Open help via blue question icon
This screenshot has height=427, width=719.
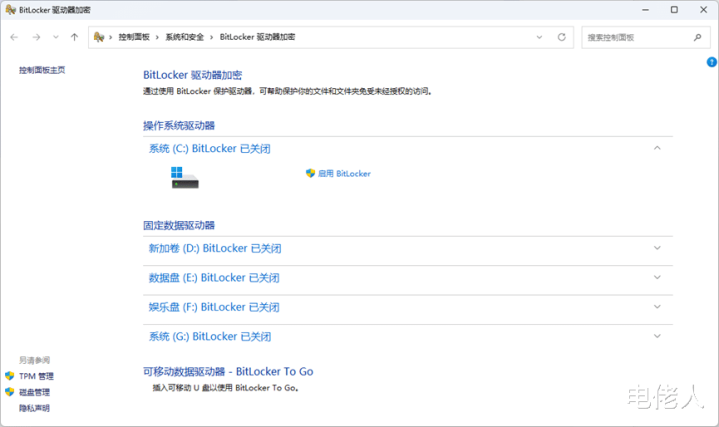pyautogui.click(x=712, y=62)
